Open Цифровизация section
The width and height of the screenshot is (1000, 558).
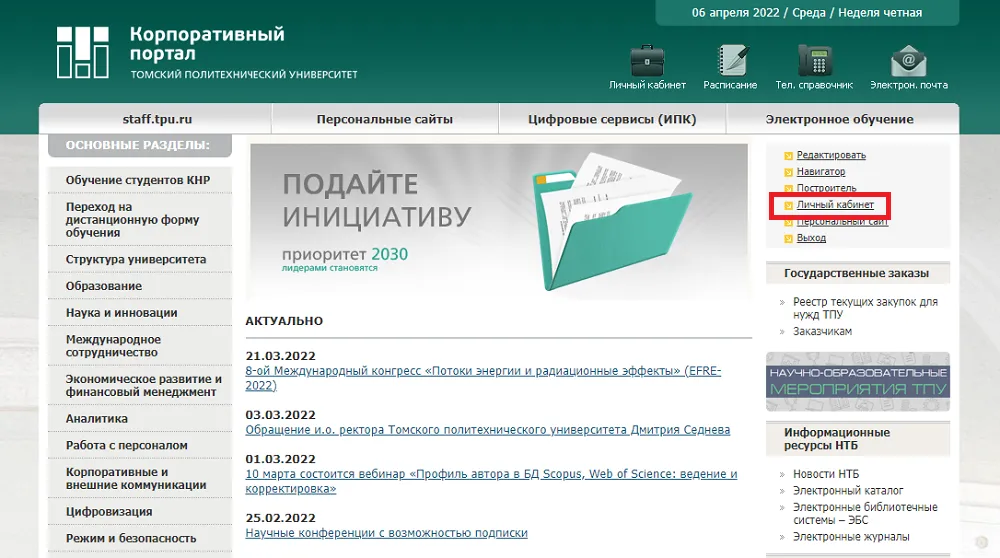[x=140, y=512]
